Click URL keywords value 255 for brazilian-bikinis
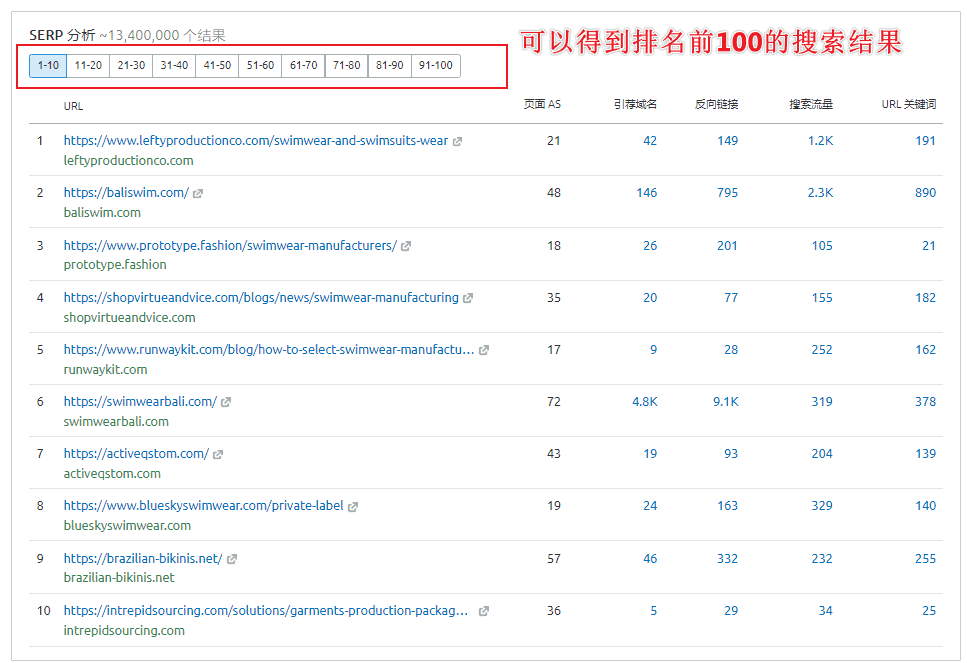967x663 pixels. (925, 559)
